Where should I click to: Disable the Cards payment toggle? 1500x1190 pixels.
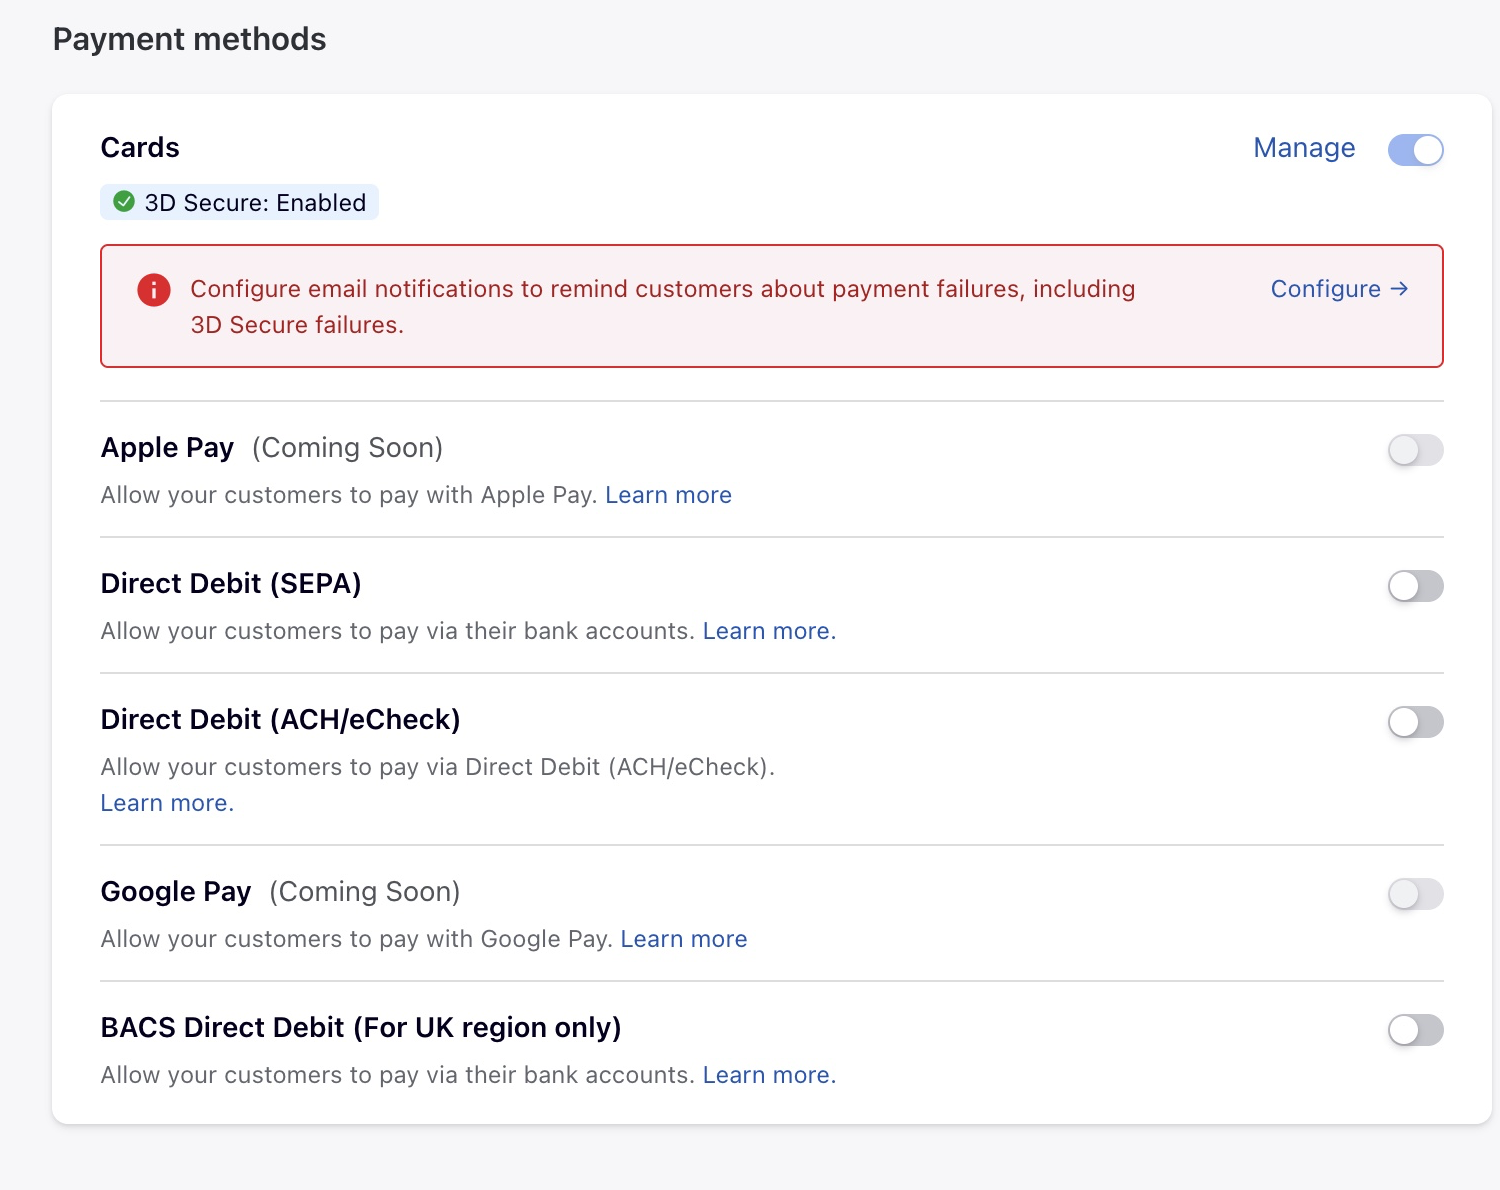click(1415, 150)
